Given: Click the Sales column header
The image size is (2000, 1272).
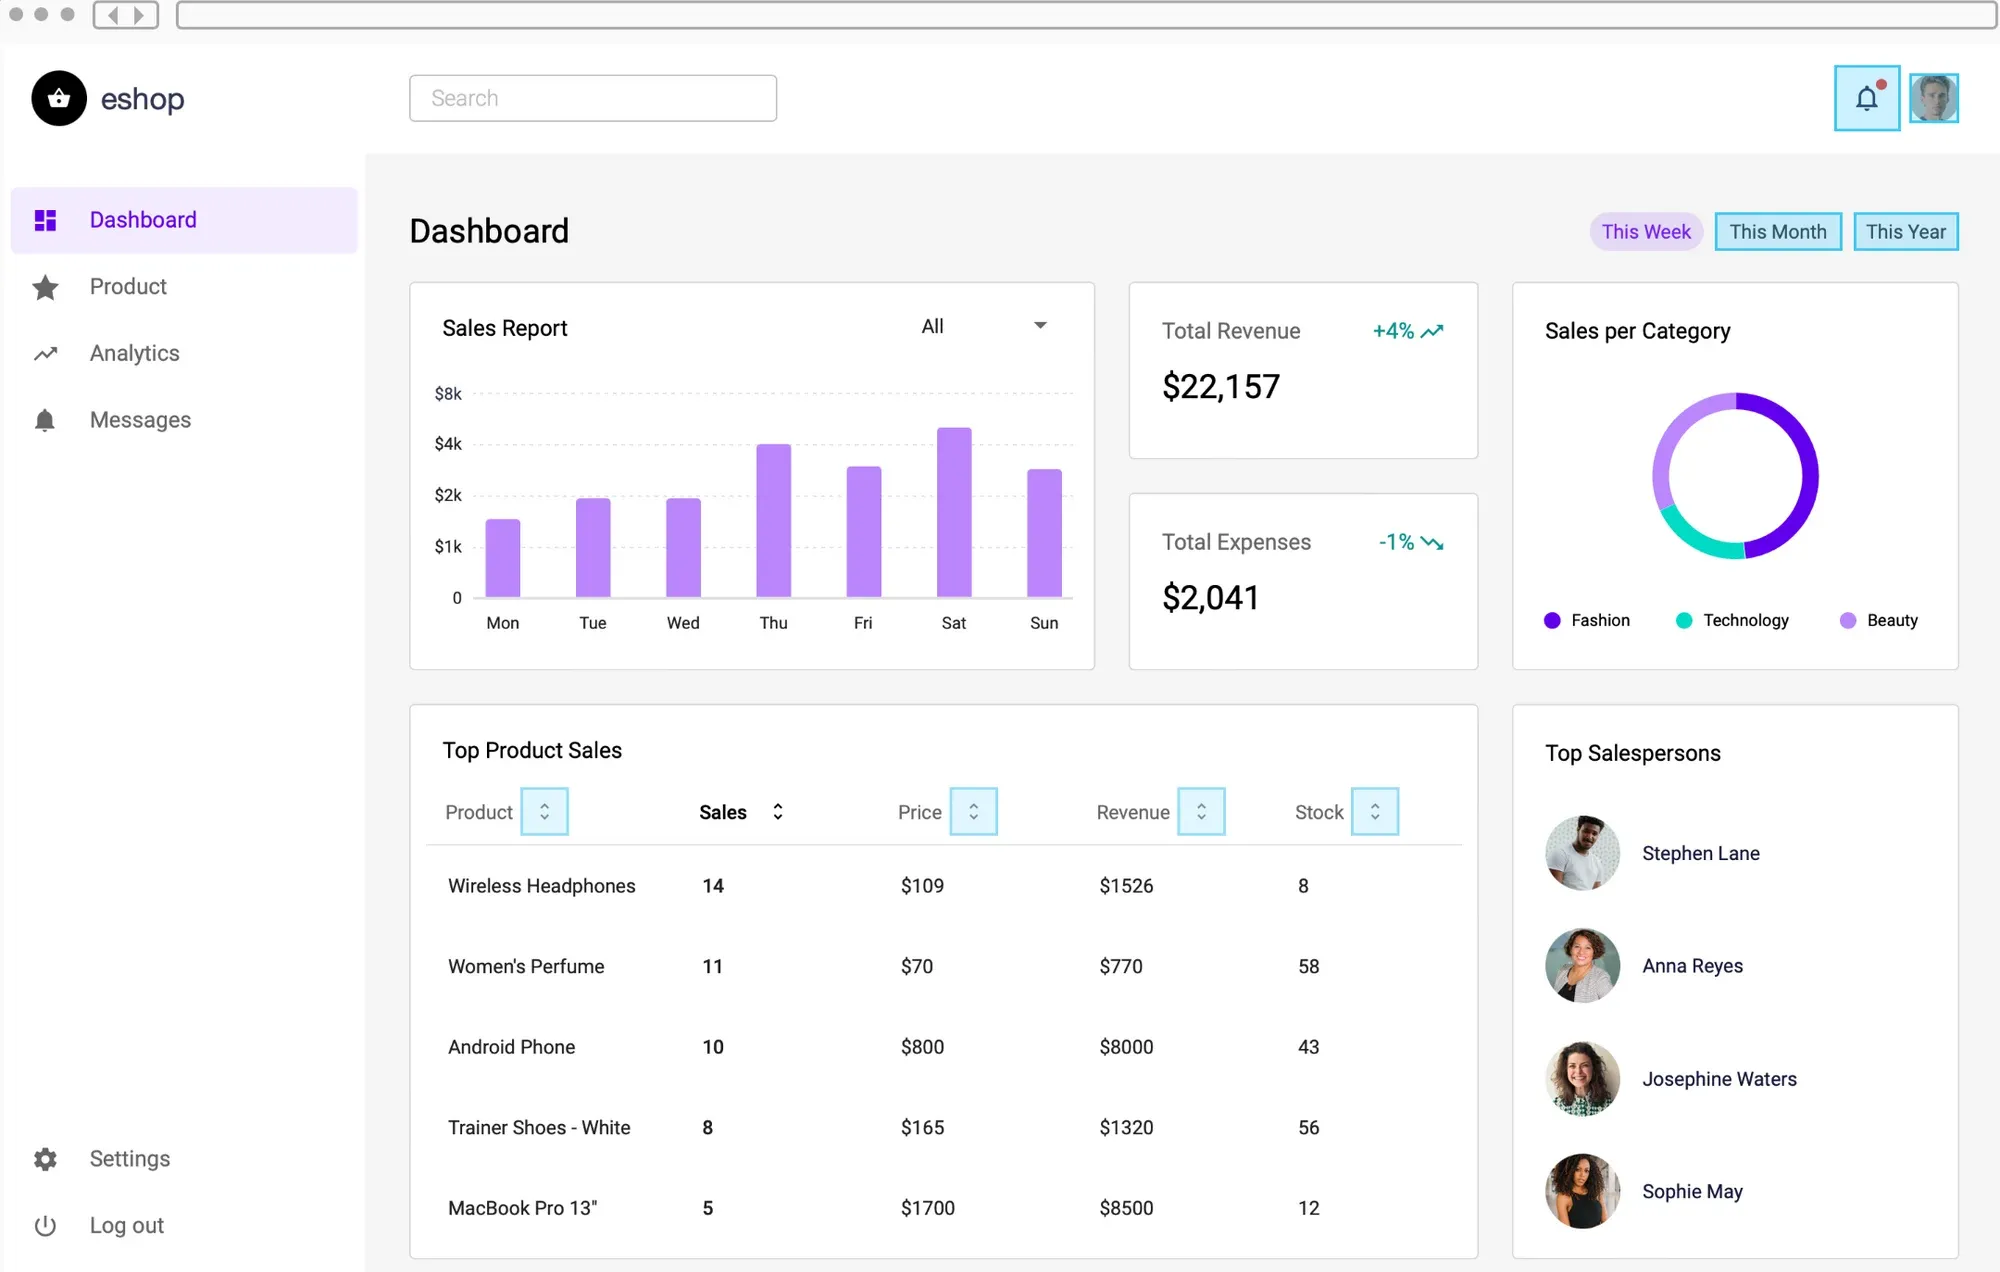Looking at the screenshot, I should point(723,812).
